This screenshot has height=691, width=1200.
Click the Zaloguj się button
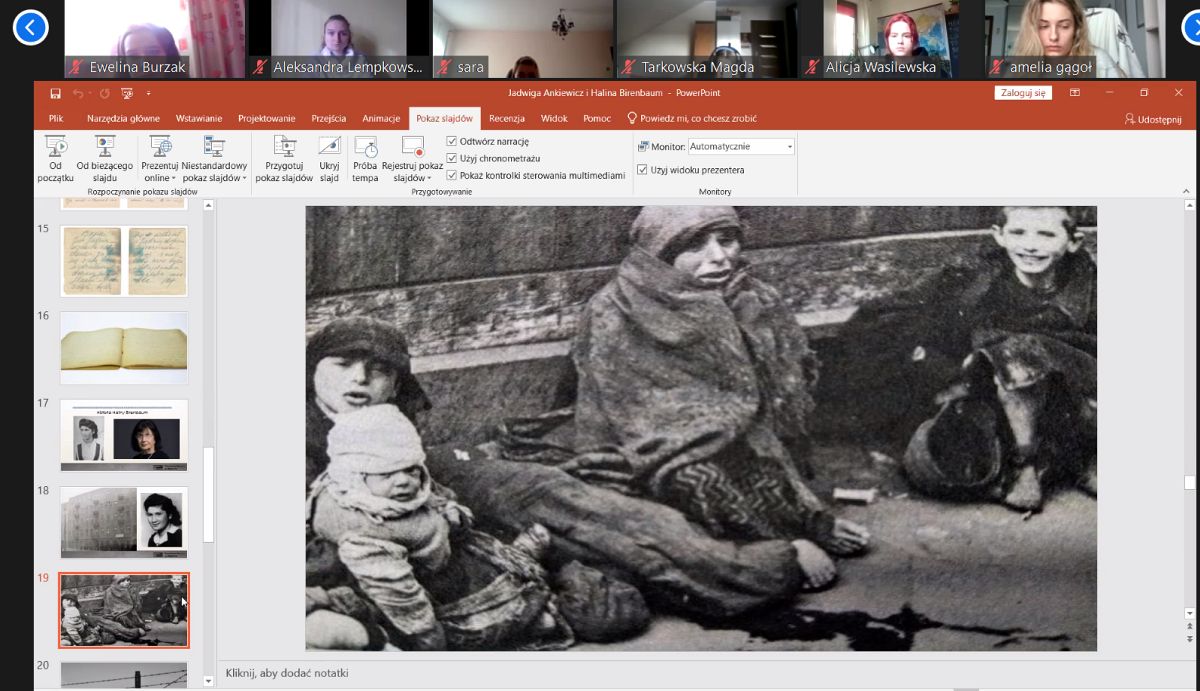point(1023,93)
